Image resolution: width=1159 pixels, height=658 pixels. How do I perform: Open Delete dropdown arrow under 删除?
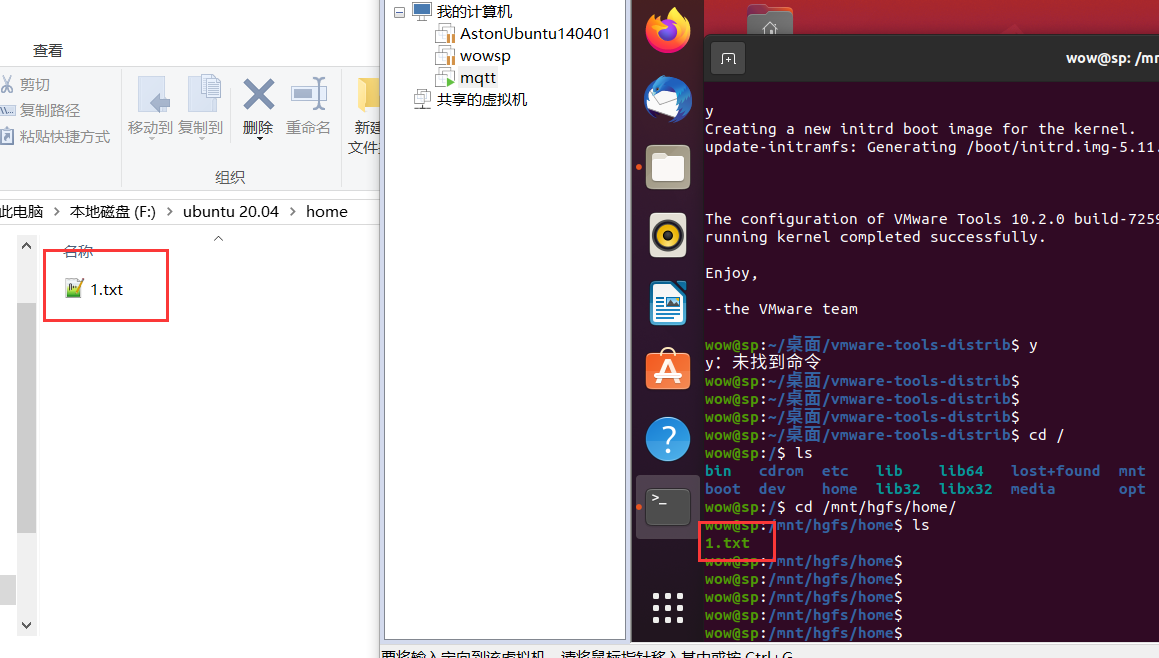259,139
